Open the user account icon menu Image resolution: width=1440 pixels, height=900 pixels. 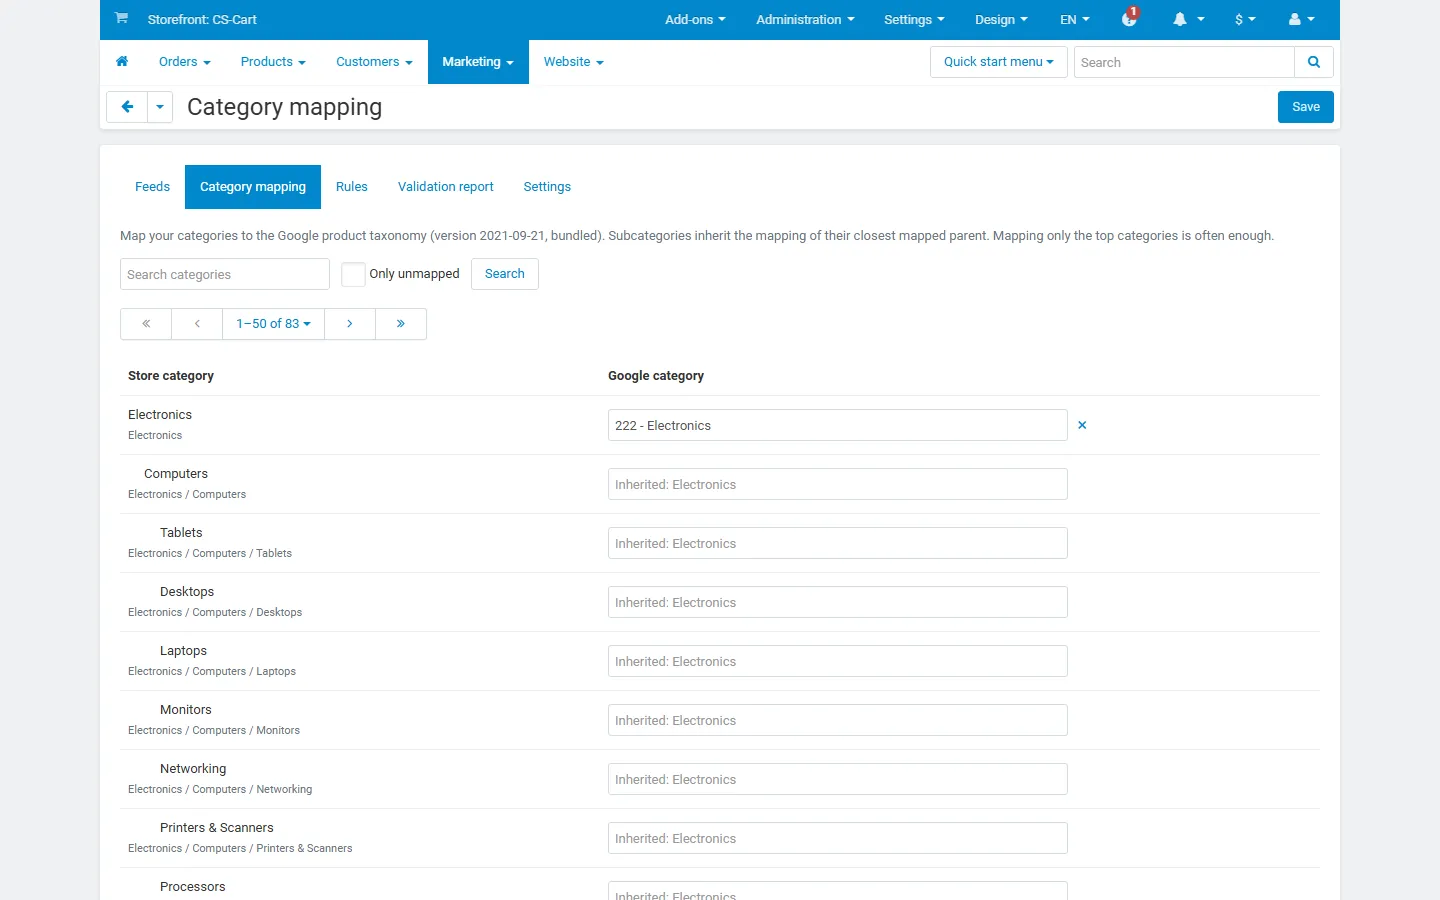click(x=1301, y=19)
